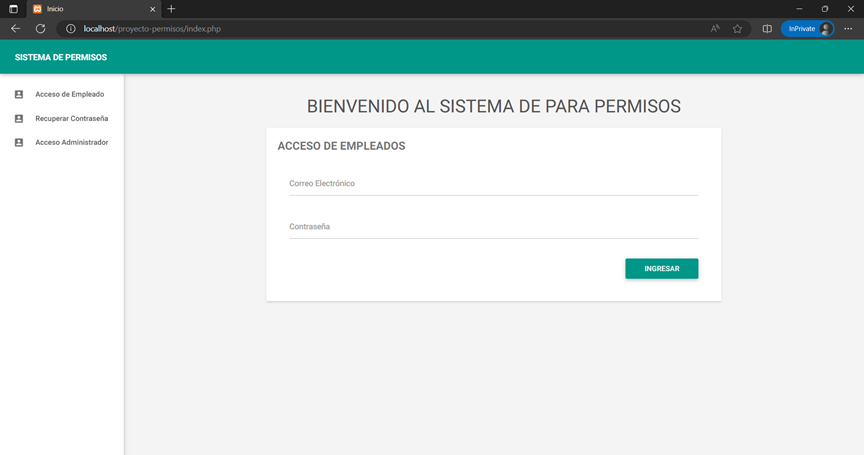
Task: Open the split screen icon
Action: (767, 29)
